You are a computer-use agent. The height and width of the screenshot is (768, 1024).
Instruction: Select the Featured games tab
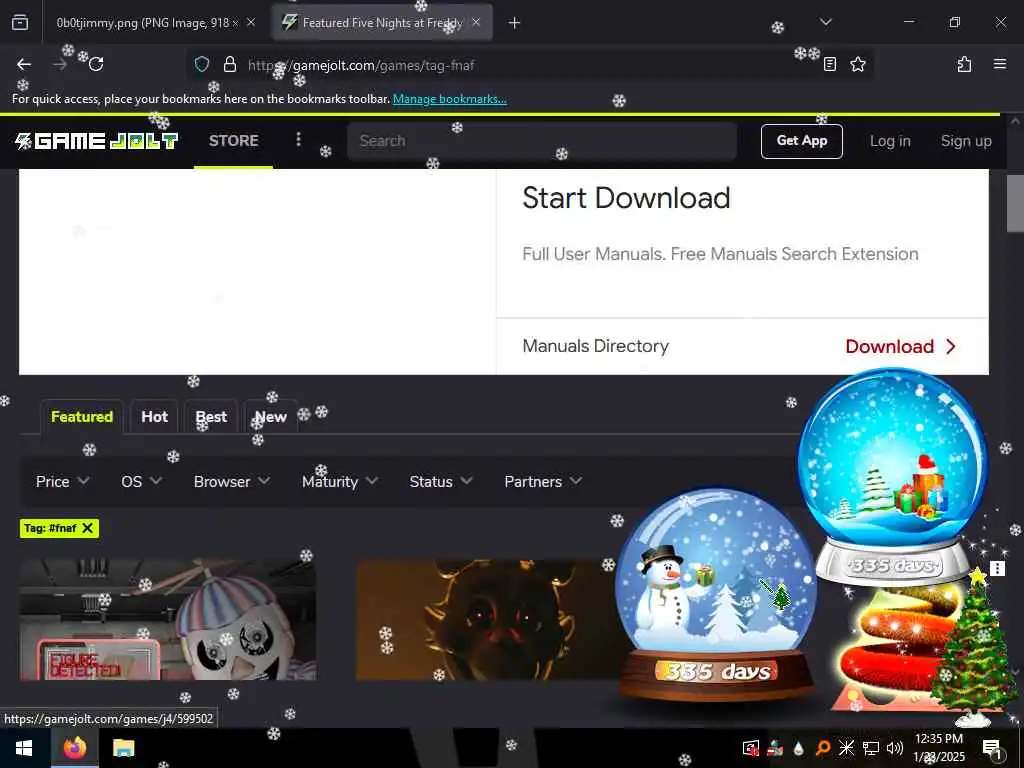82,417
